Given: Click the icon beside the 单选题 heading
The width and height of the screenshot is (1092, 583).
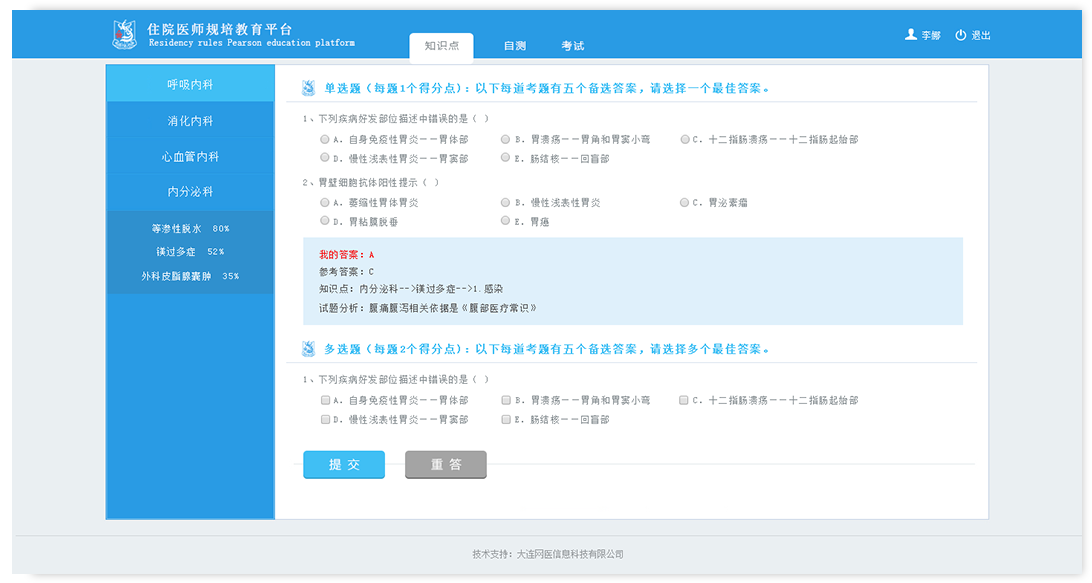Looking at the screenshot, I should 308,88.
